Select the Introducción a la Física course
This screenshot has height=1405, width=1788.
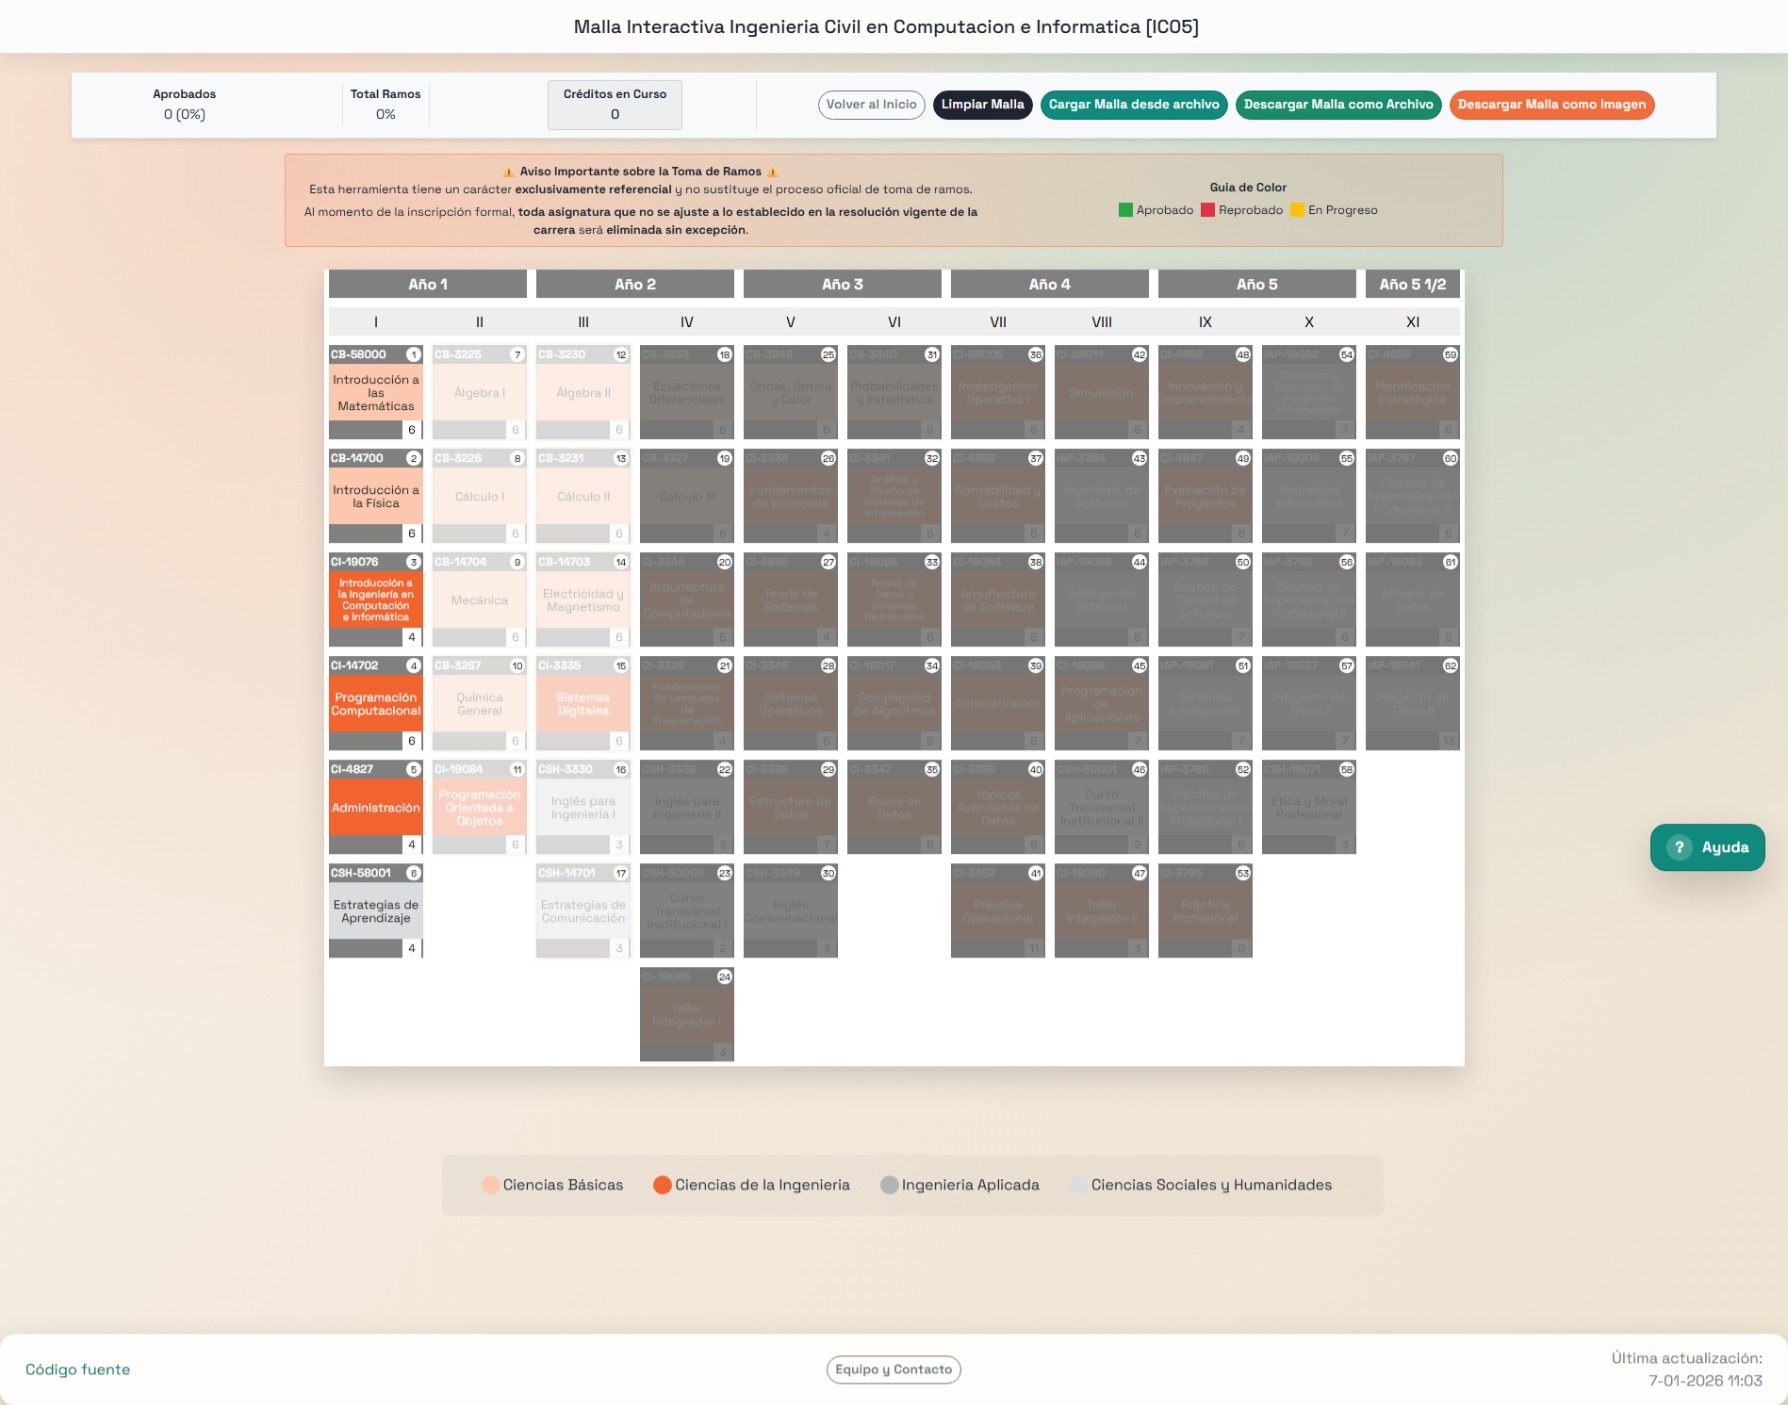tap(376, 497)
